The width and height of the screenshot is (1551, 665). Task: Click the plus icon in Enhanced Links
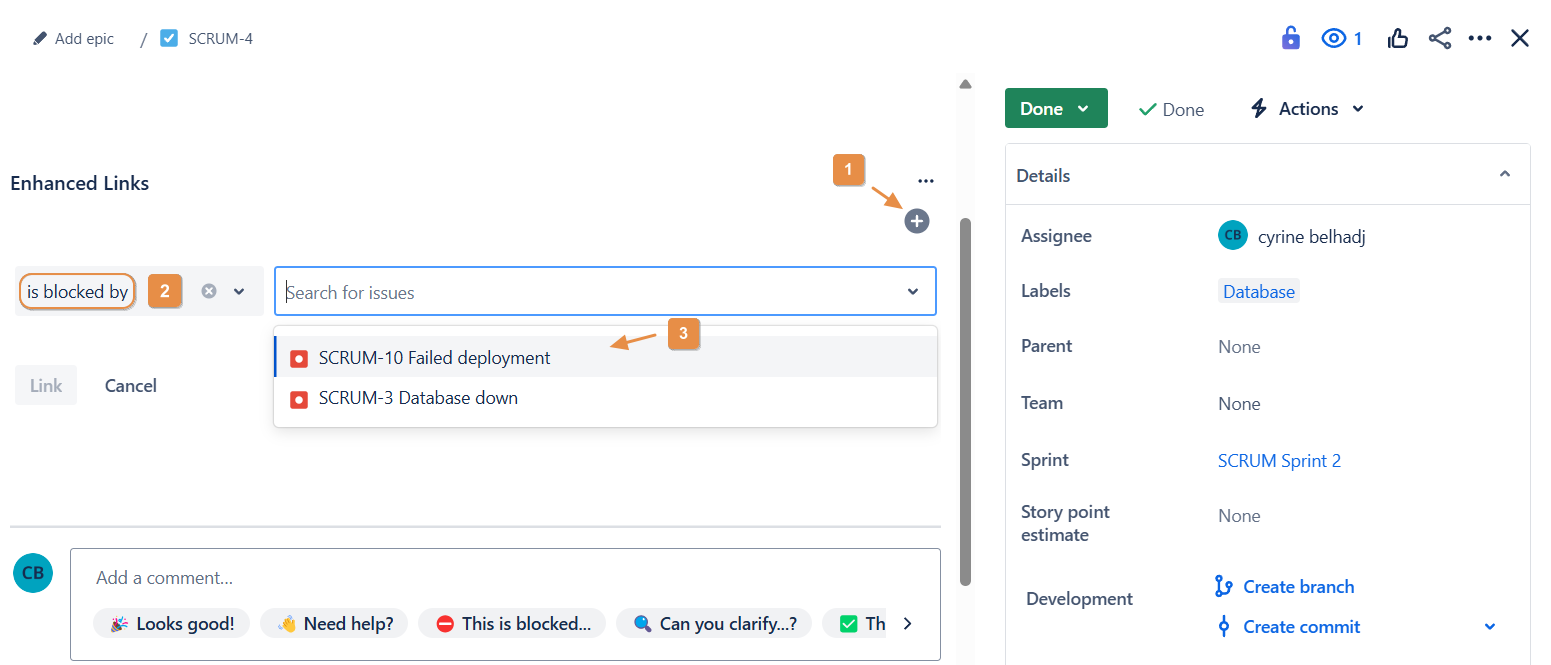pos(916,221)
